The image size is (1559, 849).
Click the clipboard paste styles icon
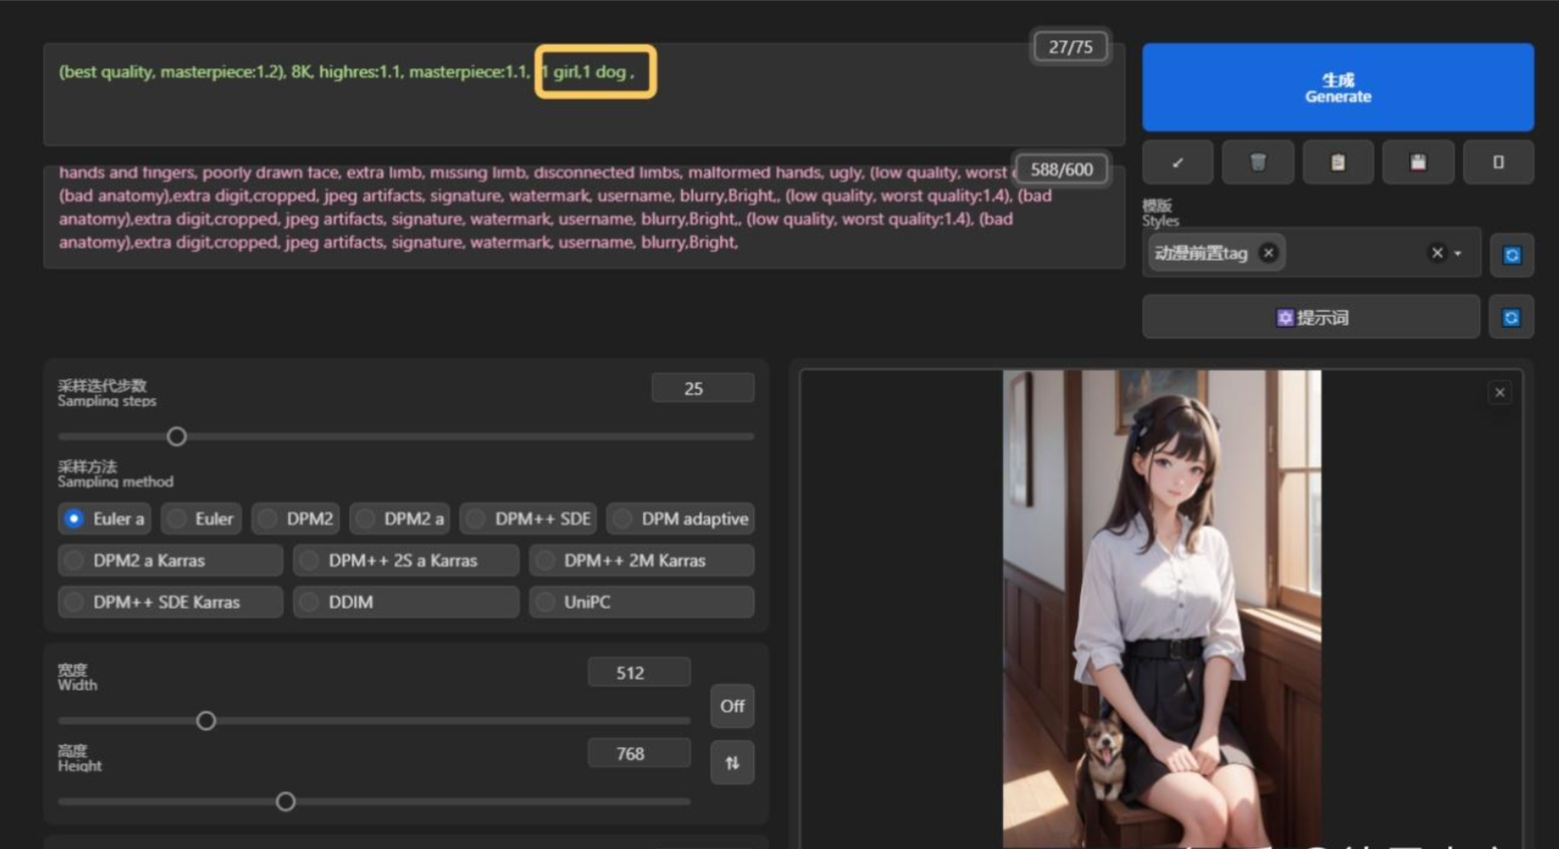[x=1337, y=162]
